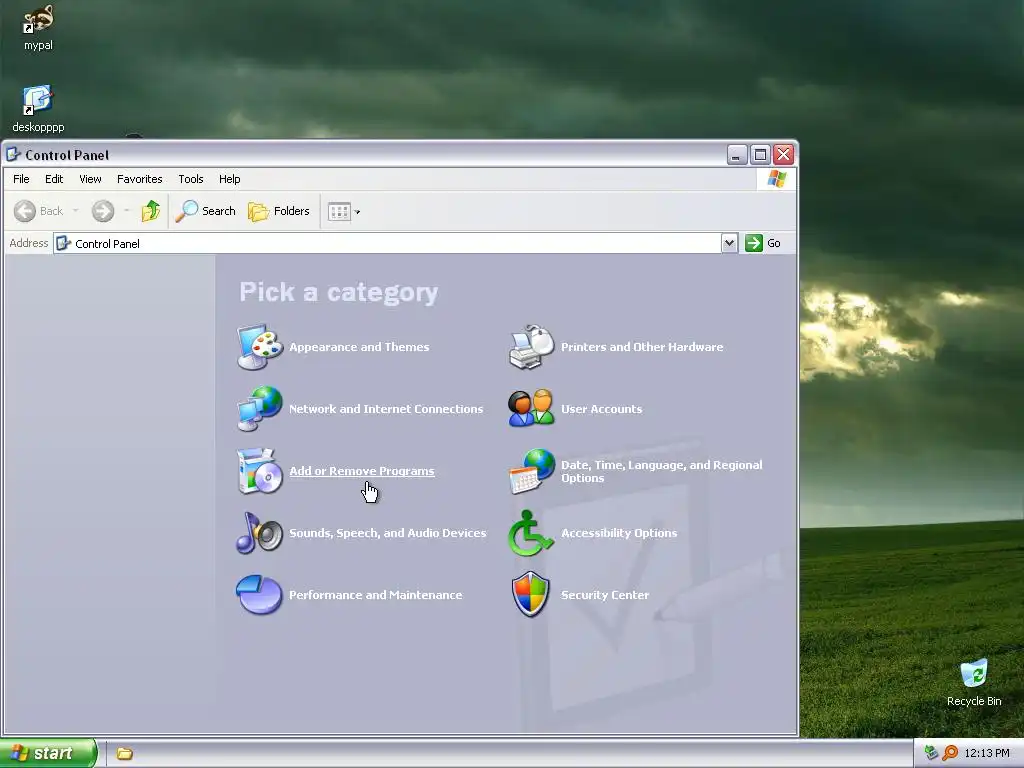Click the Views toolbar icon
1024x768 pixels.
(339, 212)
